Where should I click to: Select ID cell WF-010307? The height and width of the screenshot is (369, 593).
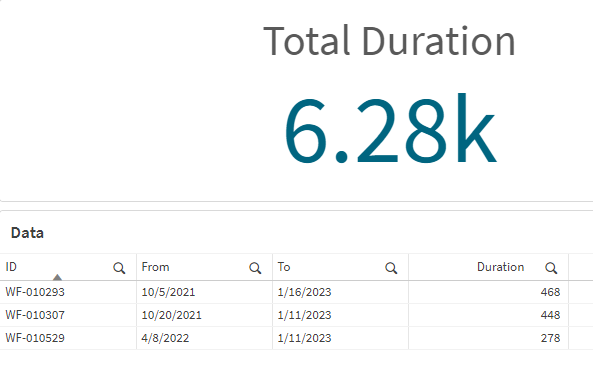(x=35, y=315)
